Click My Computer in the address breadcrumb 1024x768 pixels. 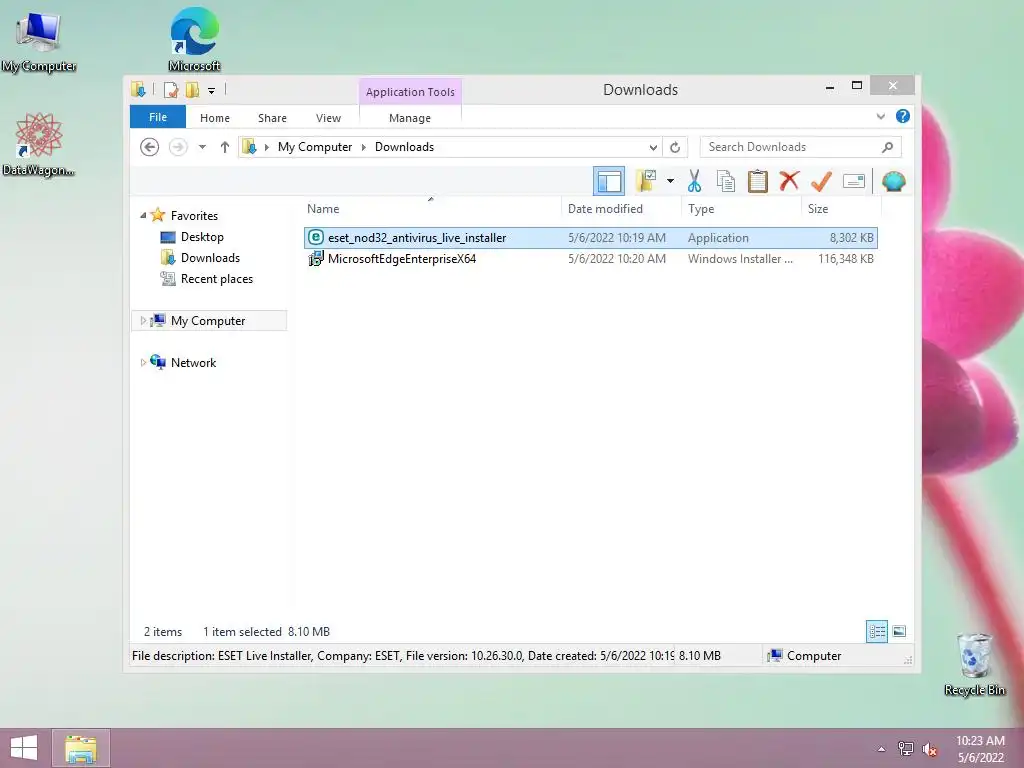[315, 147]
